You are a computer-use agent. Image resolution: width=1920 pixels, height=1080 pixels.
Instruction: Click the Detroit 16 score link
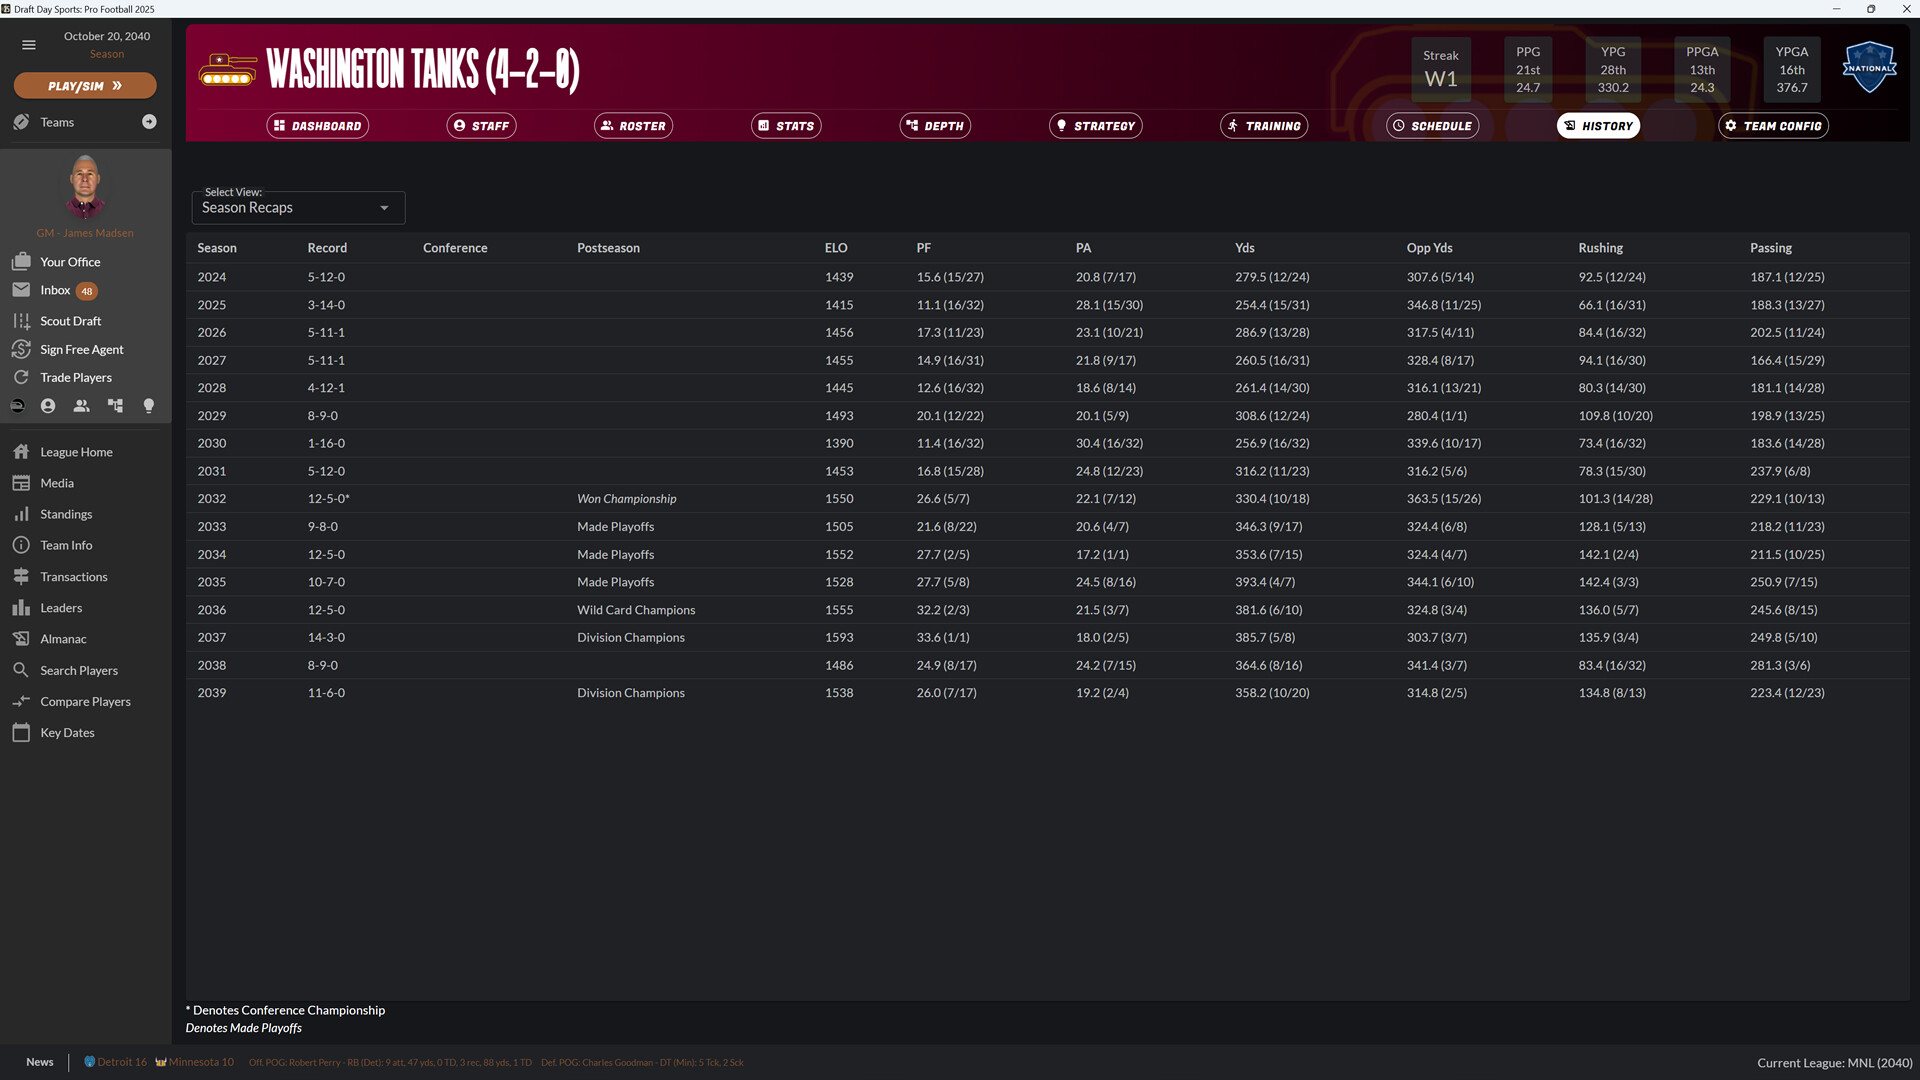point(115,1062)
